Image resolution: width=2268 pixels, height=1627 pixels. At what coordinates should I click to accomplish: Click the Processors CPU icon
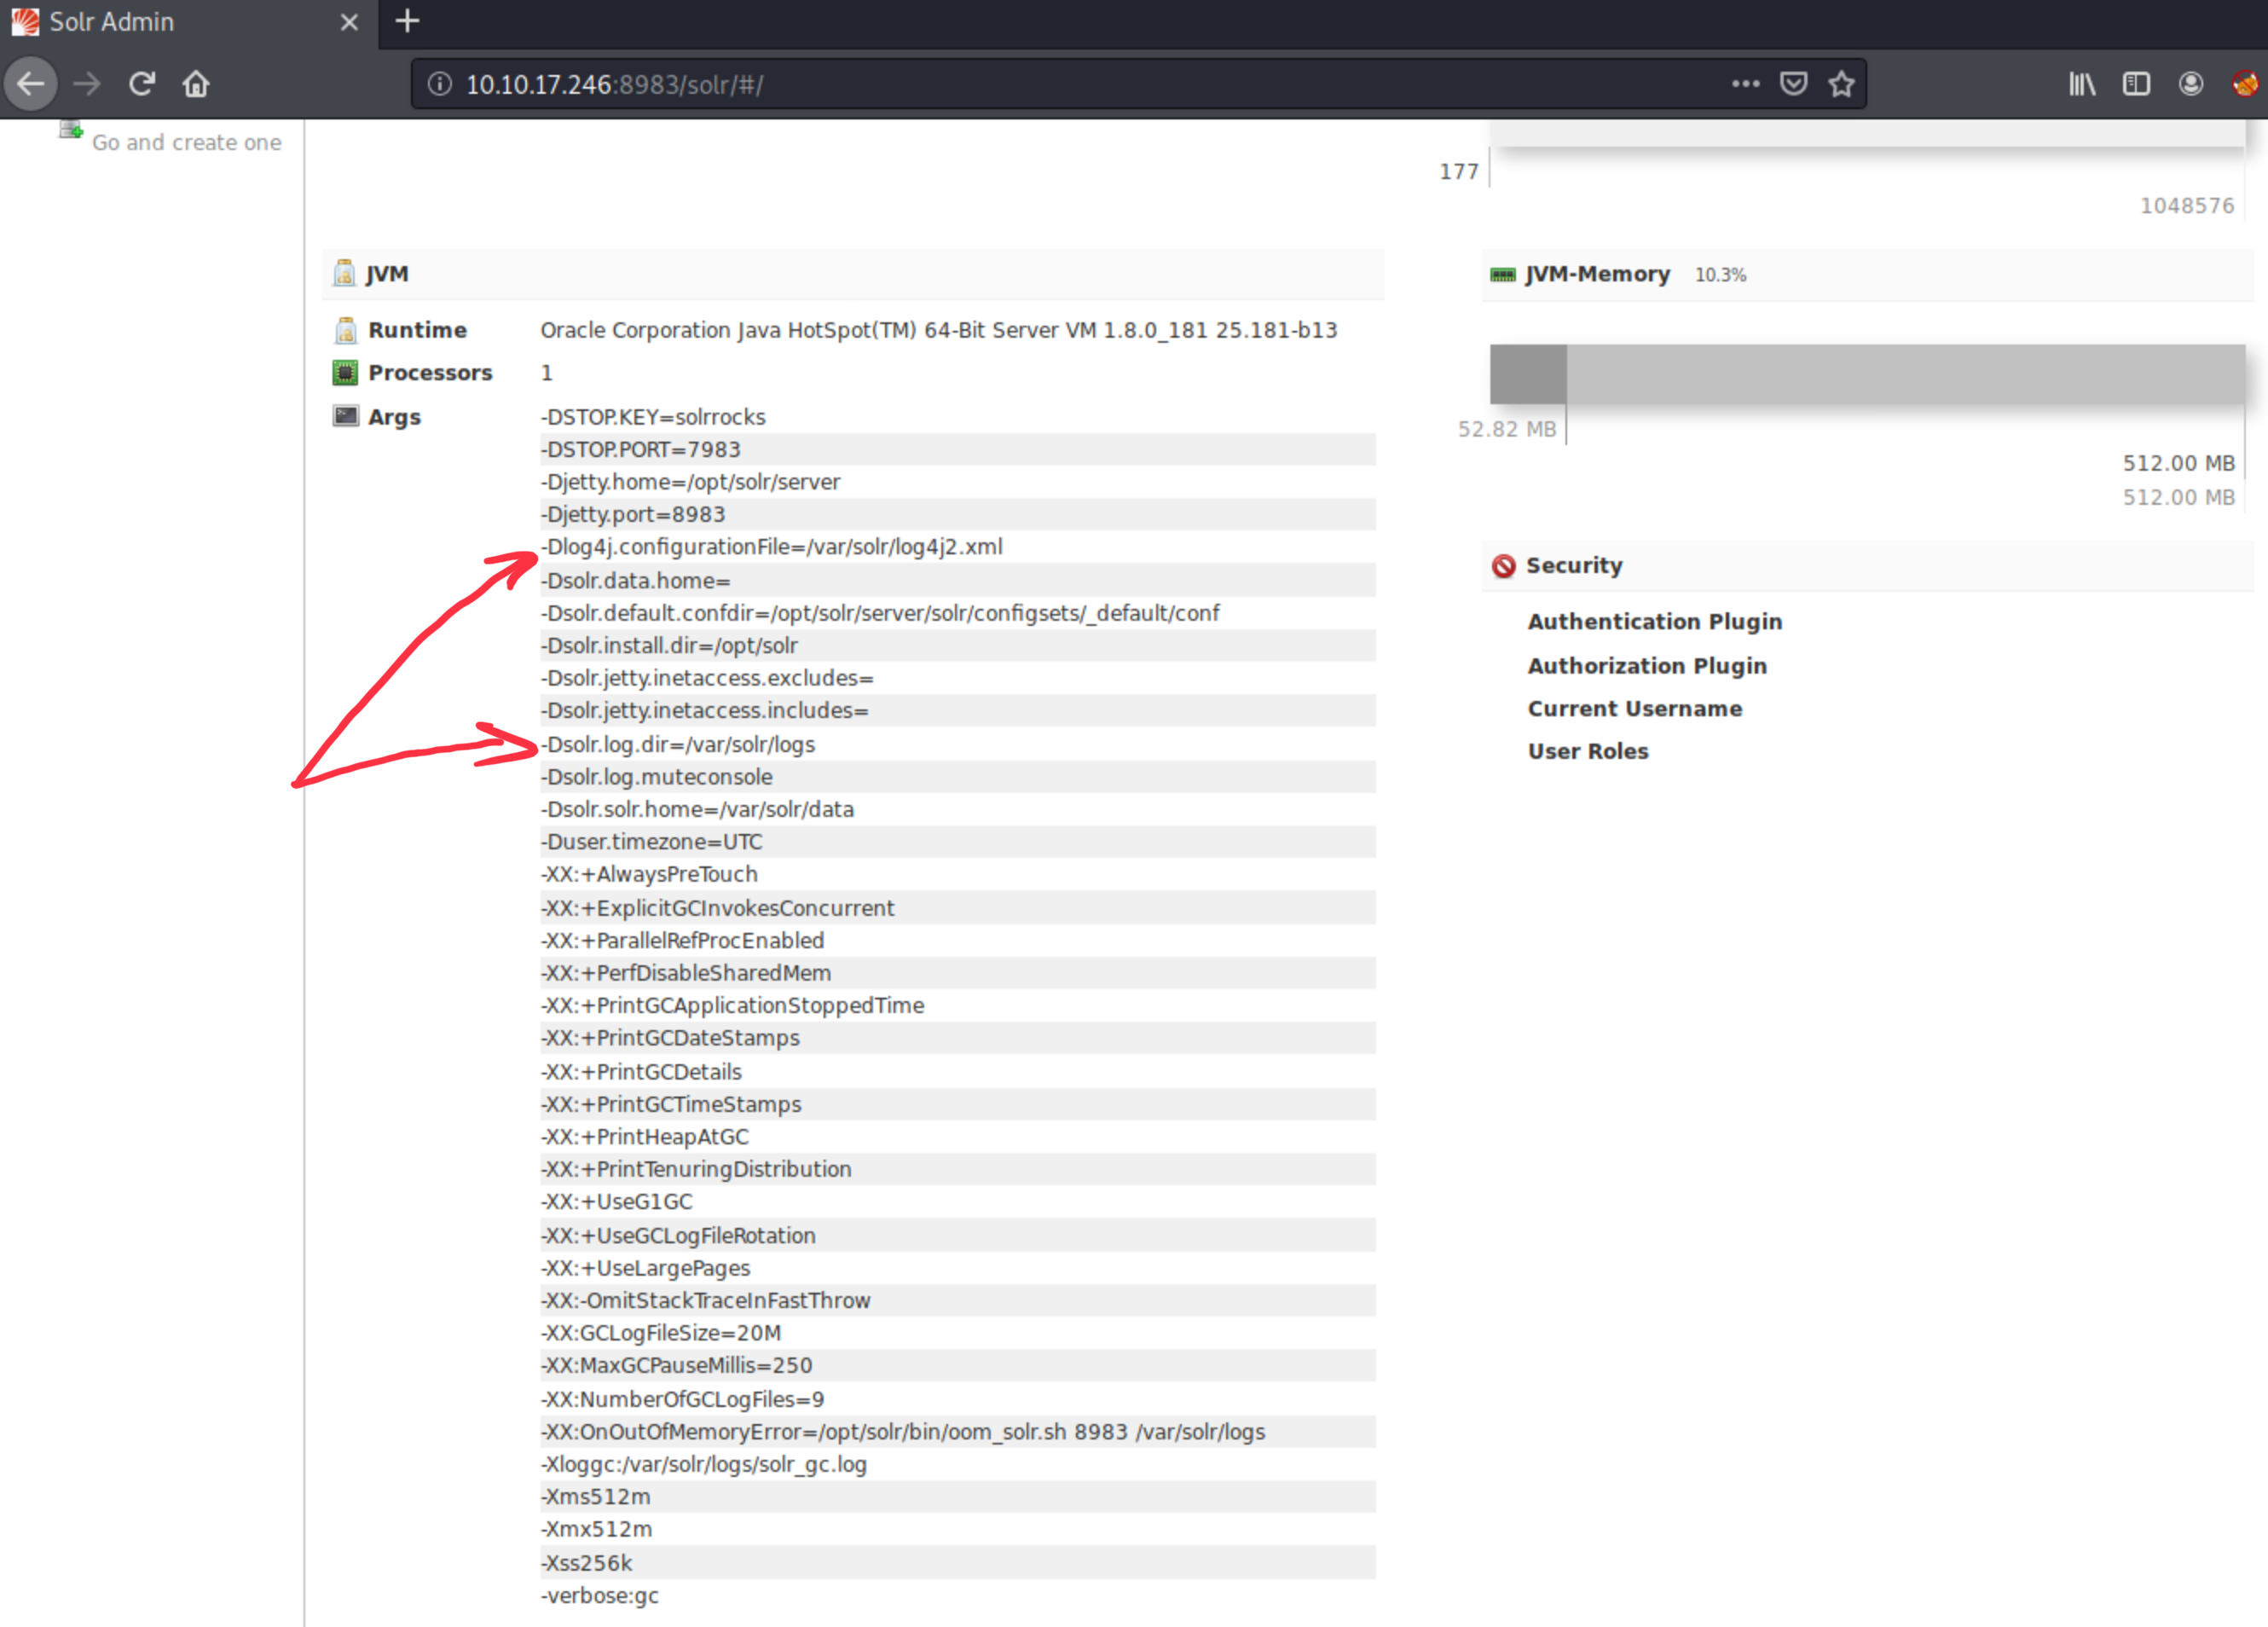(x=344, y=372)
